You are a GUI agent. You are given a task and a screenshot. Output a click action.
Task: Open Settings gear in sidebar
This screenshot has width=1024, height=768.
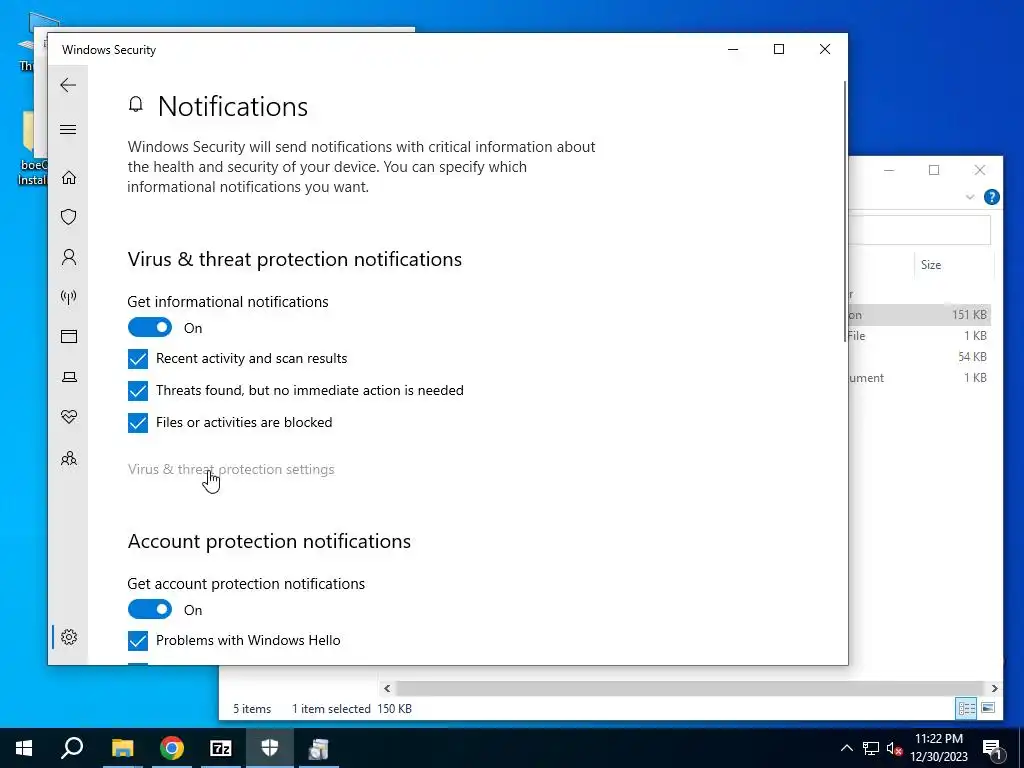tap(69, 637)
